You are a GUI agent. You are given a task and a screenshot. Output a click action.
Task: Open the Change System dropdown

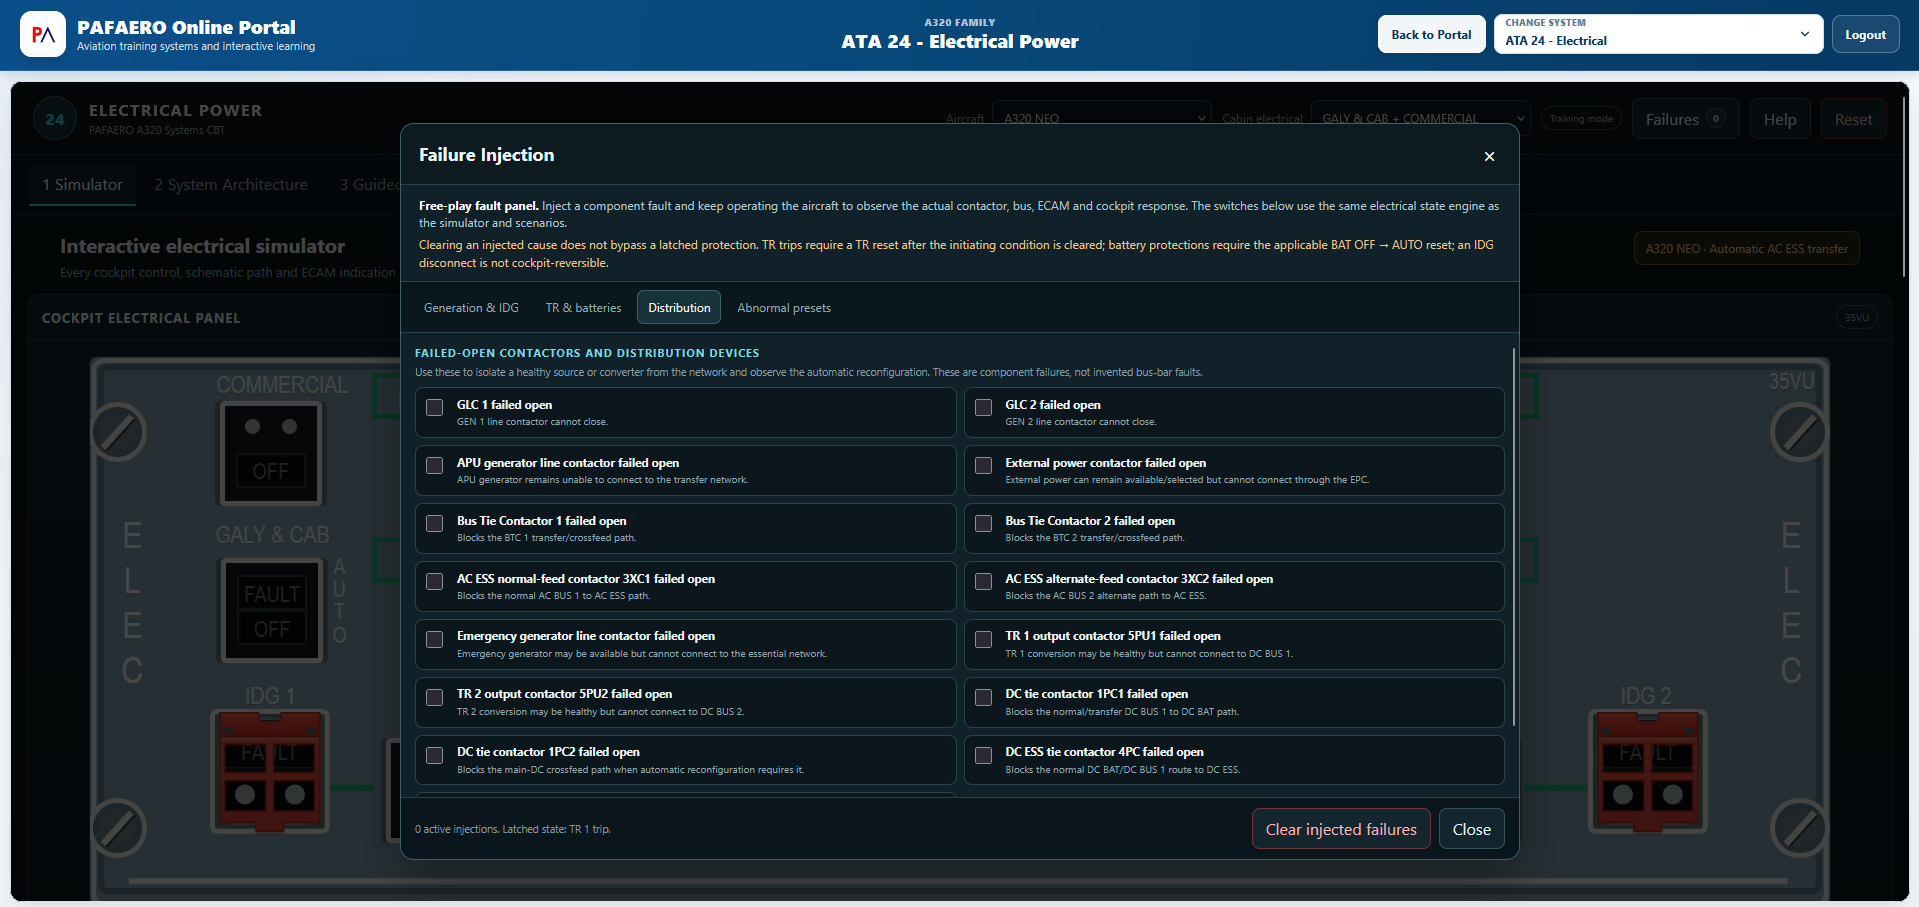tap(1658, 34)
